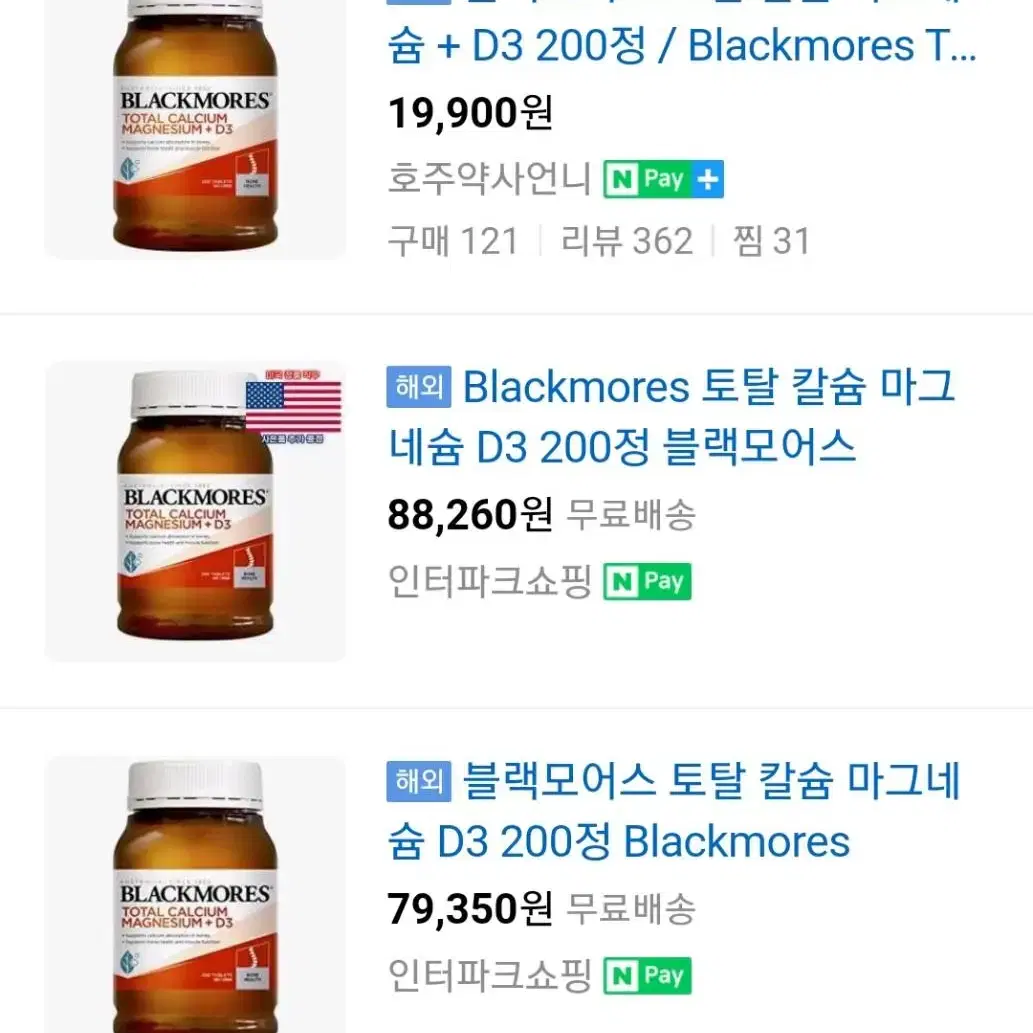1033x1033 pixels.
Task: Click the 리뷰 362 review count
Action: [x=627, y=240]
